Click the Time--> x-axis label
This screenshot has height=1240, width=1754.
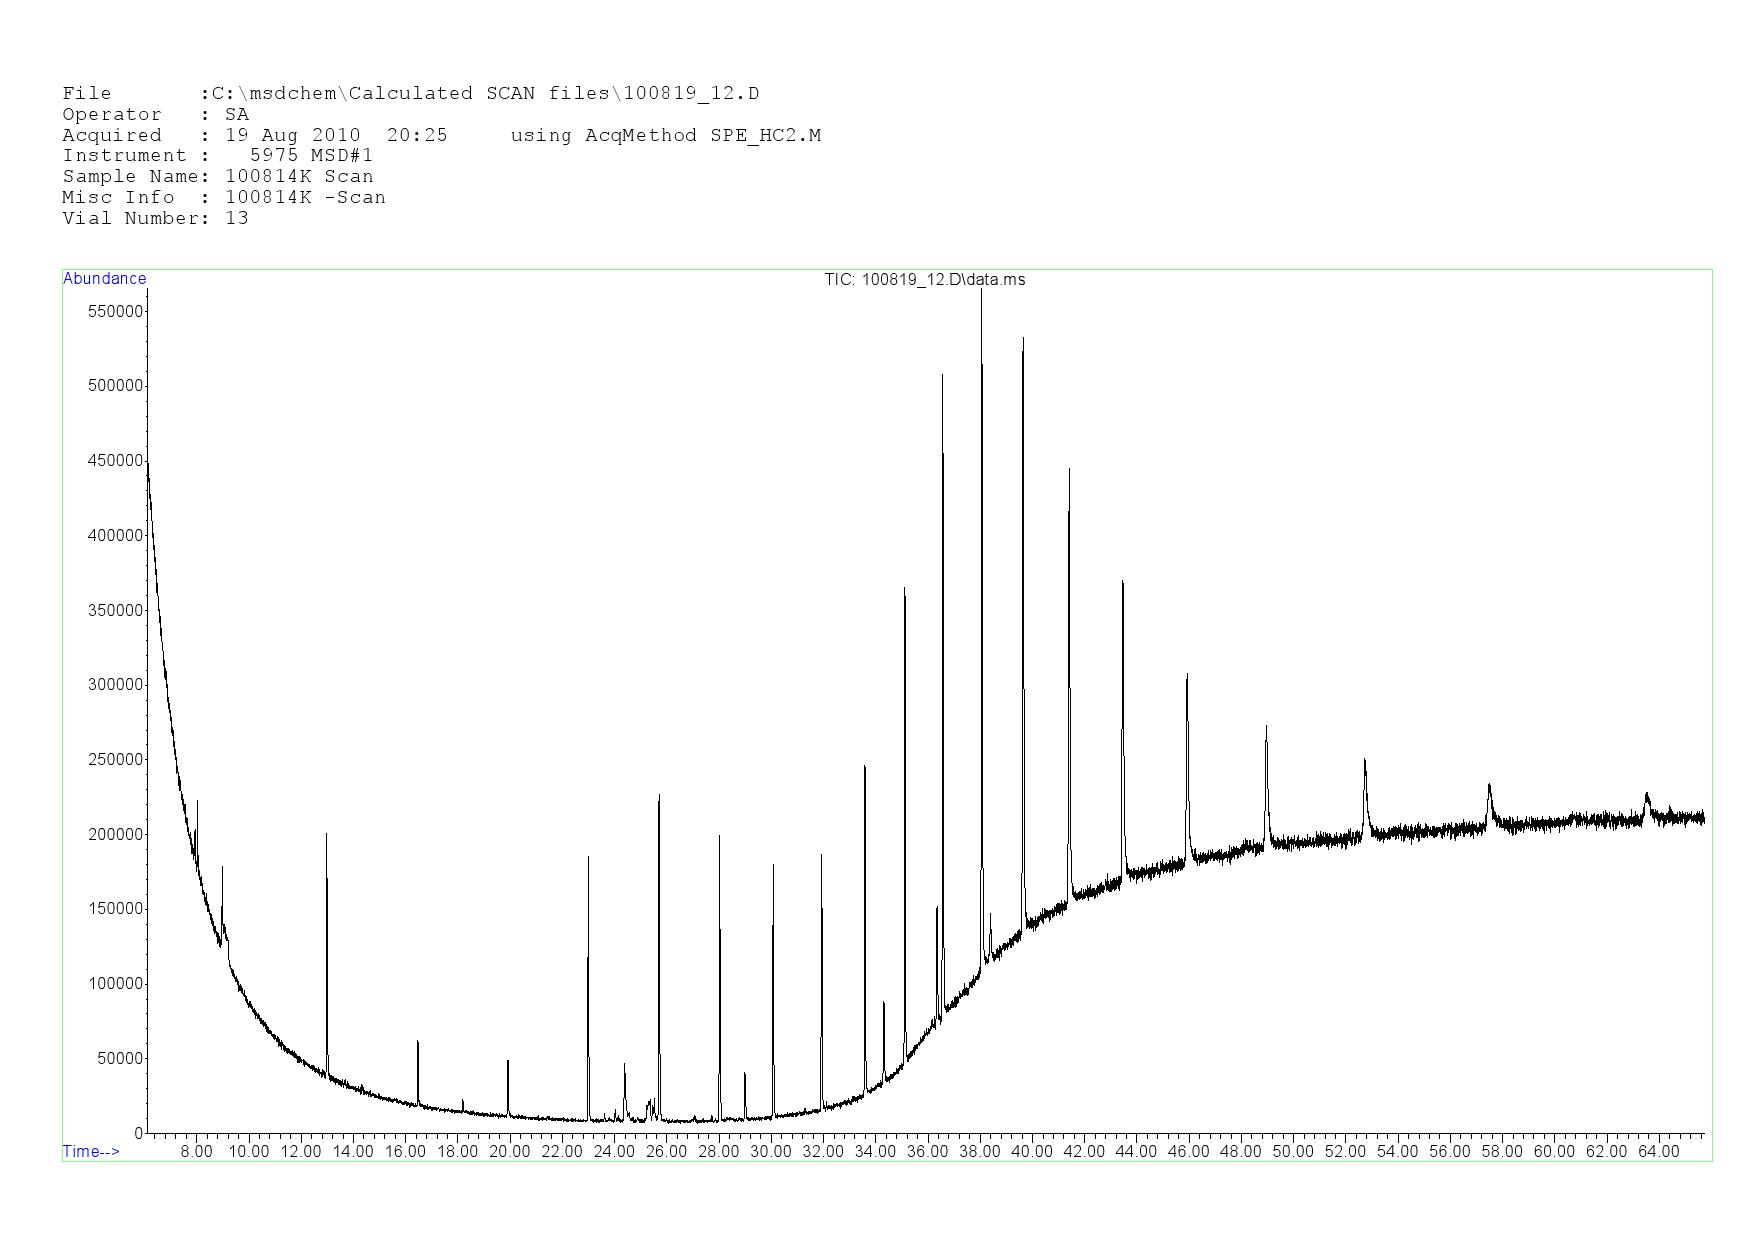pos(91,1151)
